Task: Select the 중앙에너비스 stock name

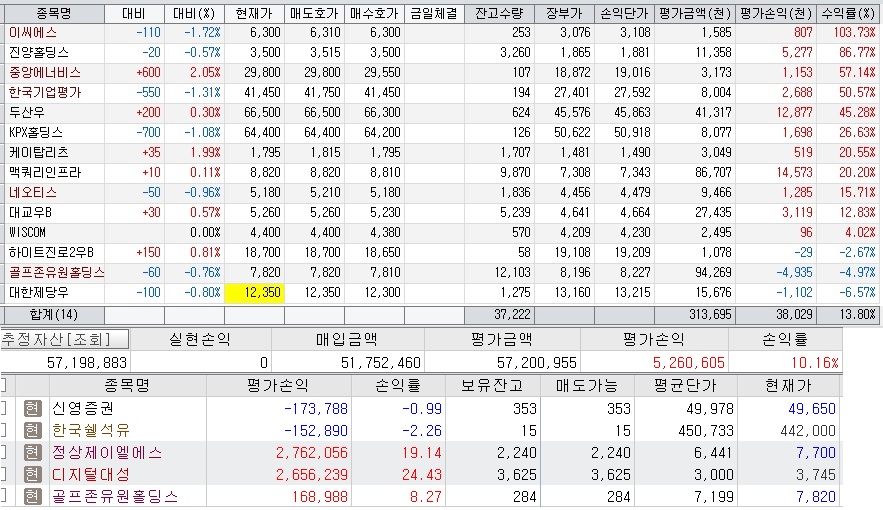Action: pos(45,73)
